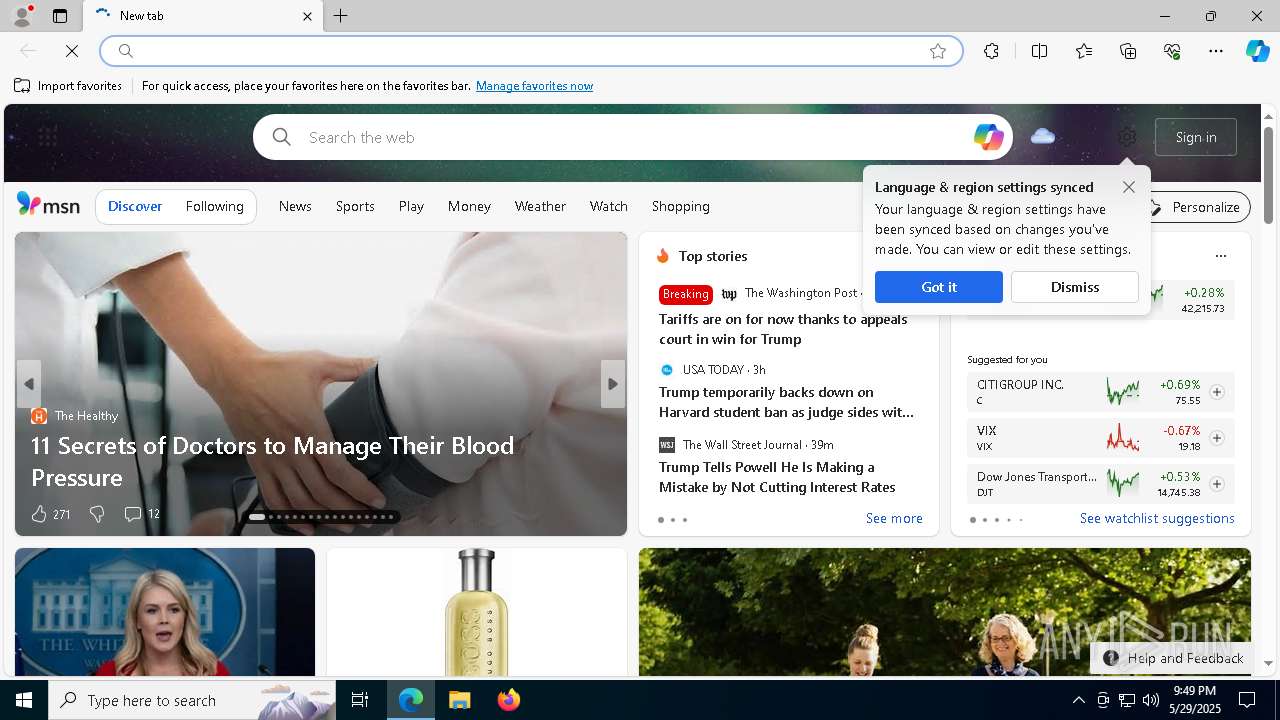Open the Edge profile icon
The height and width of the screenshot is (720, 1280).
pos(22,16)
